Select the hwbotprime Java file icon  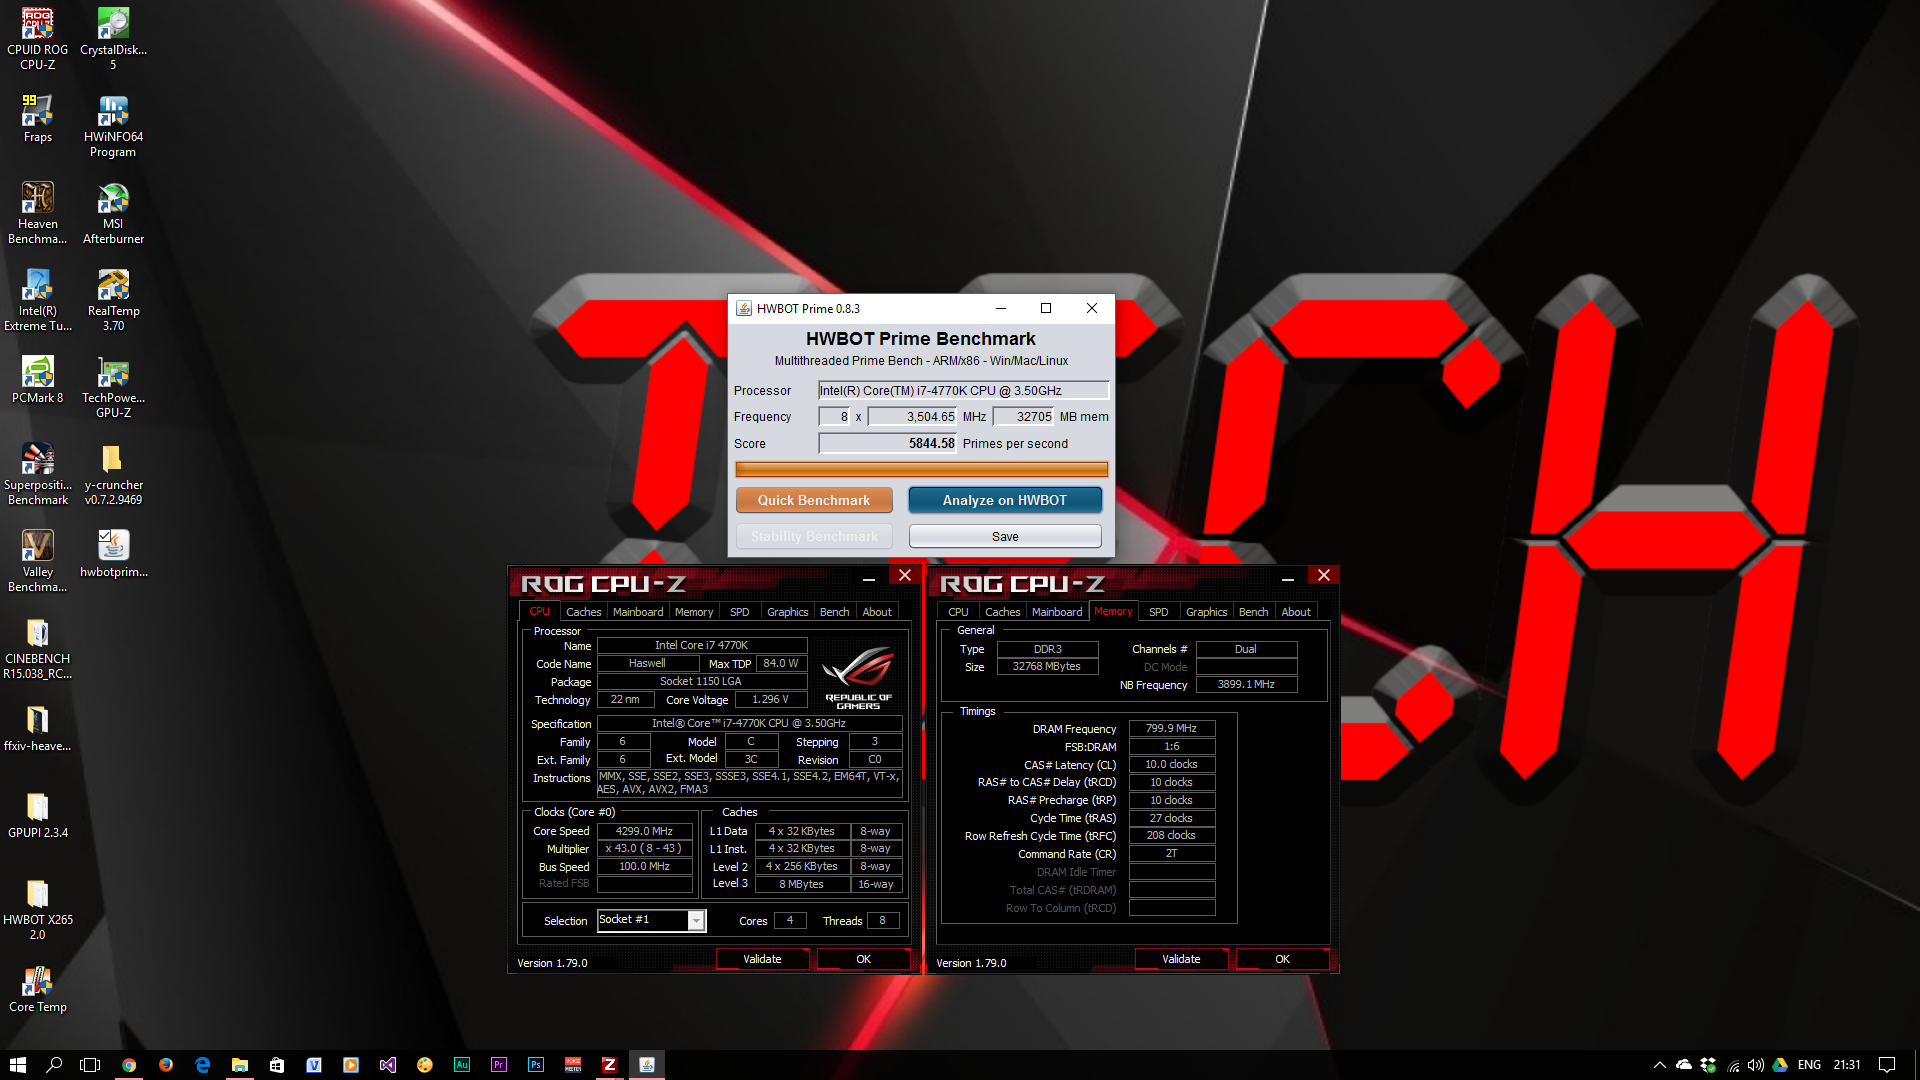tap(113, 554)
